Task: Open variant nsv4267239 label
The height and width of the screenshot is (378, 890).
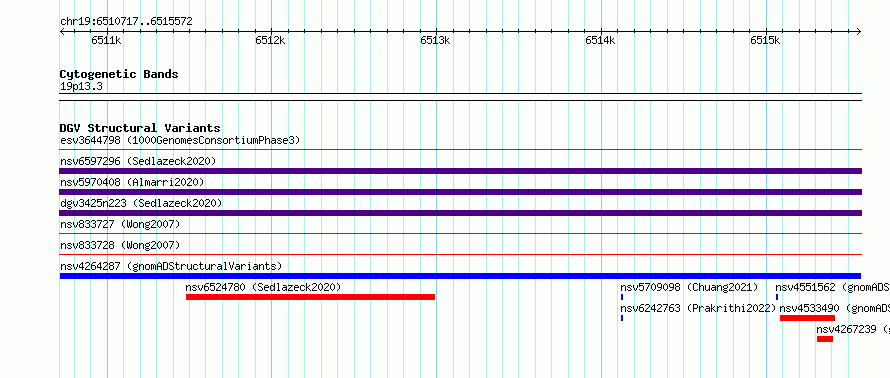Action: 853,329
